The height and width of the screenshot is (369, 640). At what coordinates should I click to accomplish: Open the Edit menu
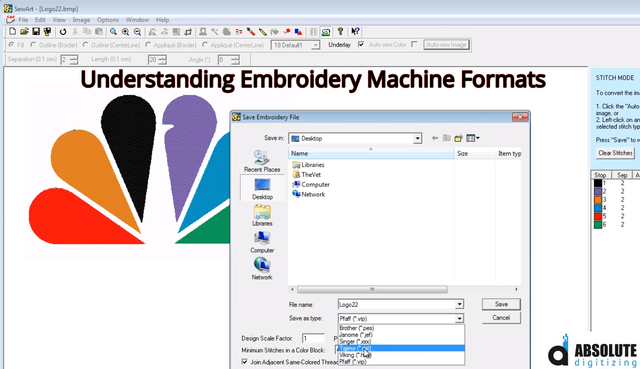click(x=40, y=20)
